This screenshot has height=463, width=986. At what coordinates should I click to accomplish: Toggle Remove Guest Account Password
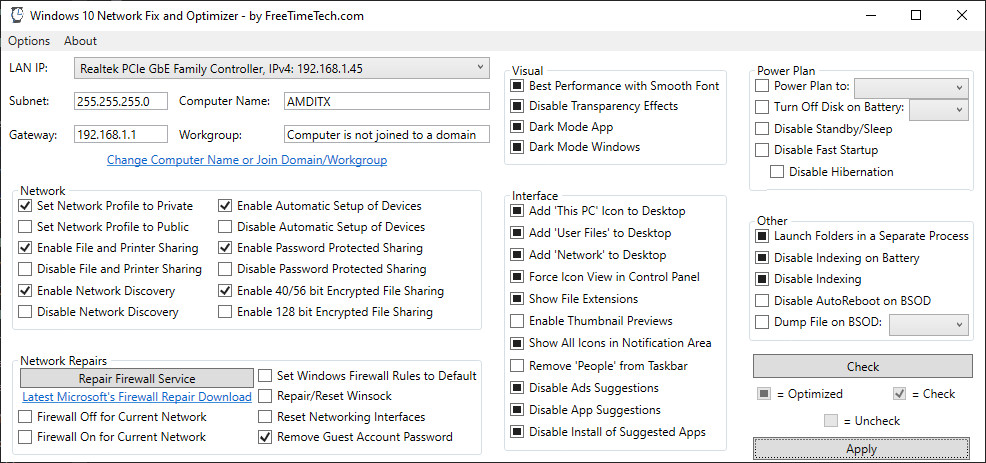click(x=265, y=436)
